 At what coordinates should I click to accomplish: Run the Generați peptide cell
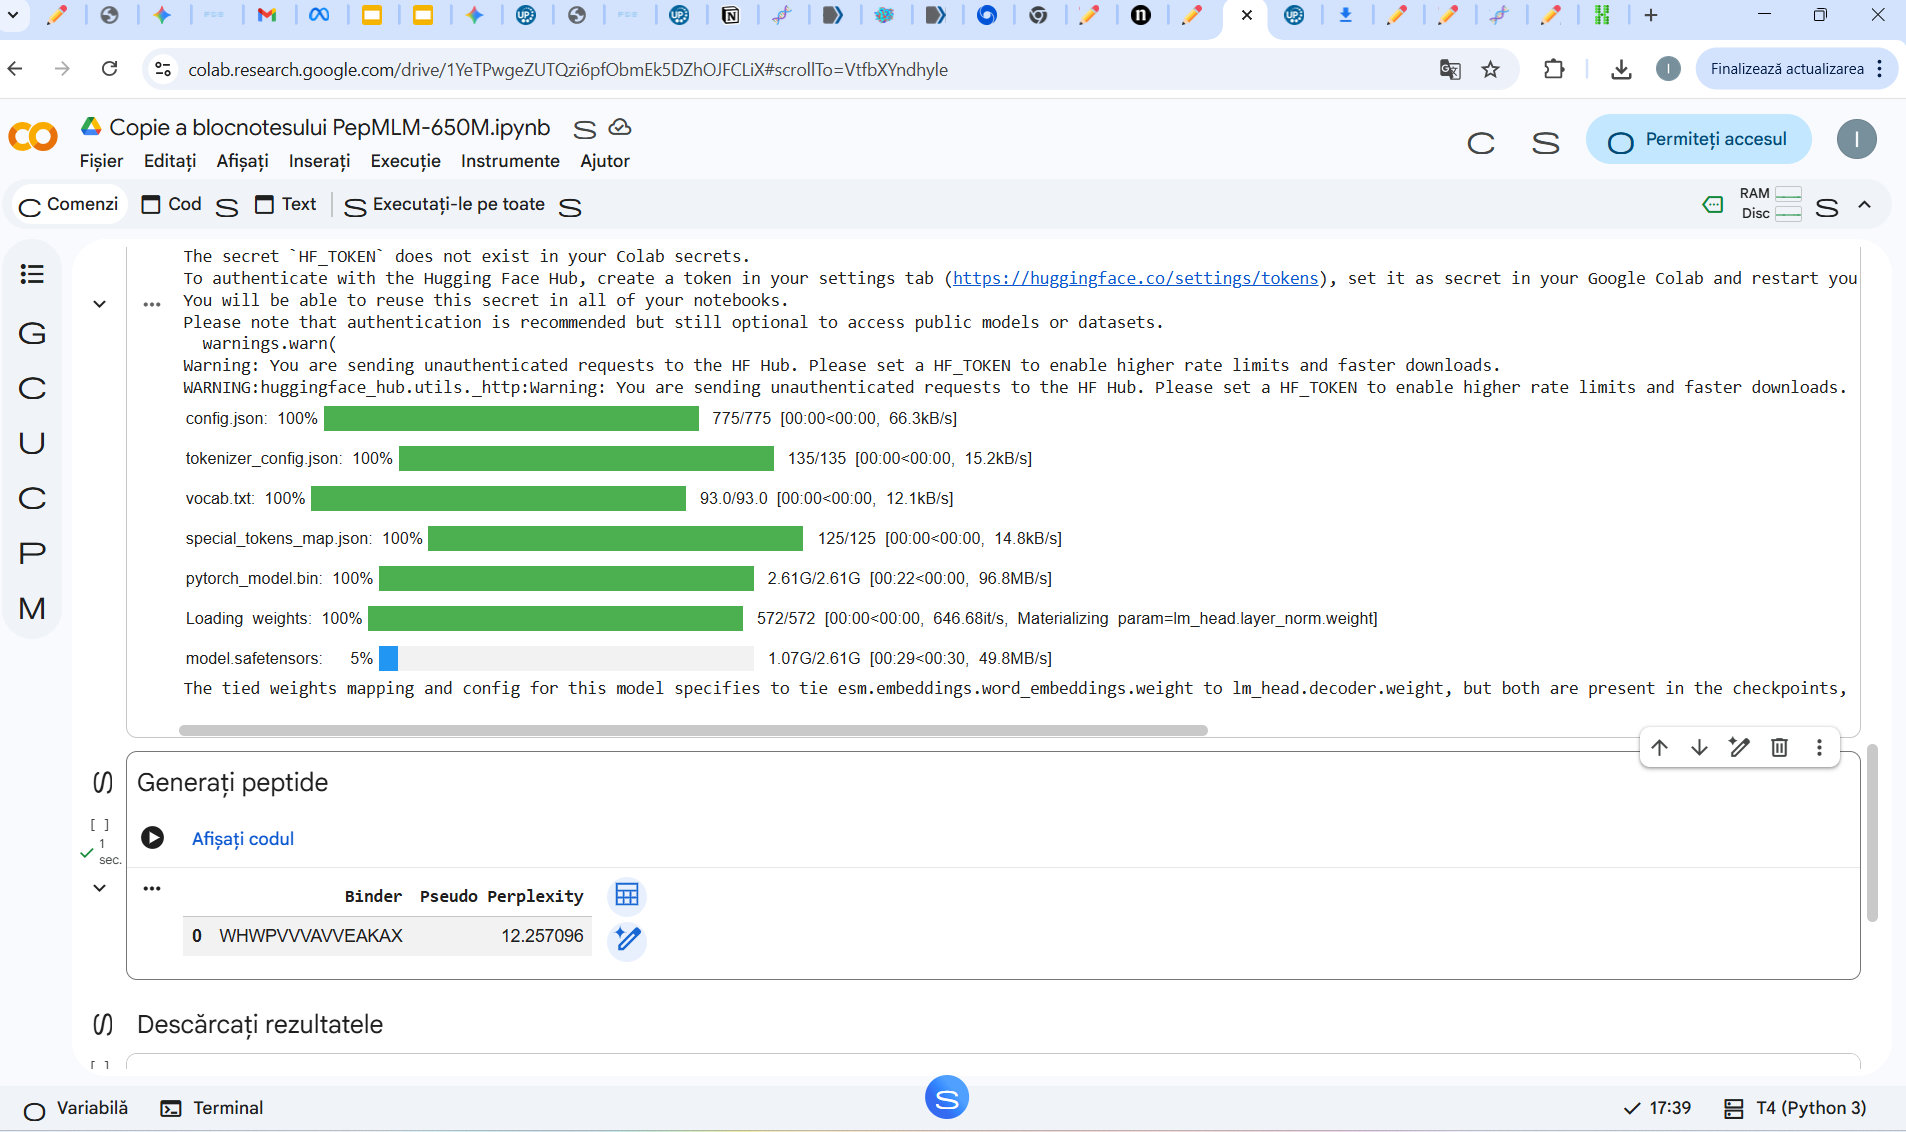[x=152, y=838]
